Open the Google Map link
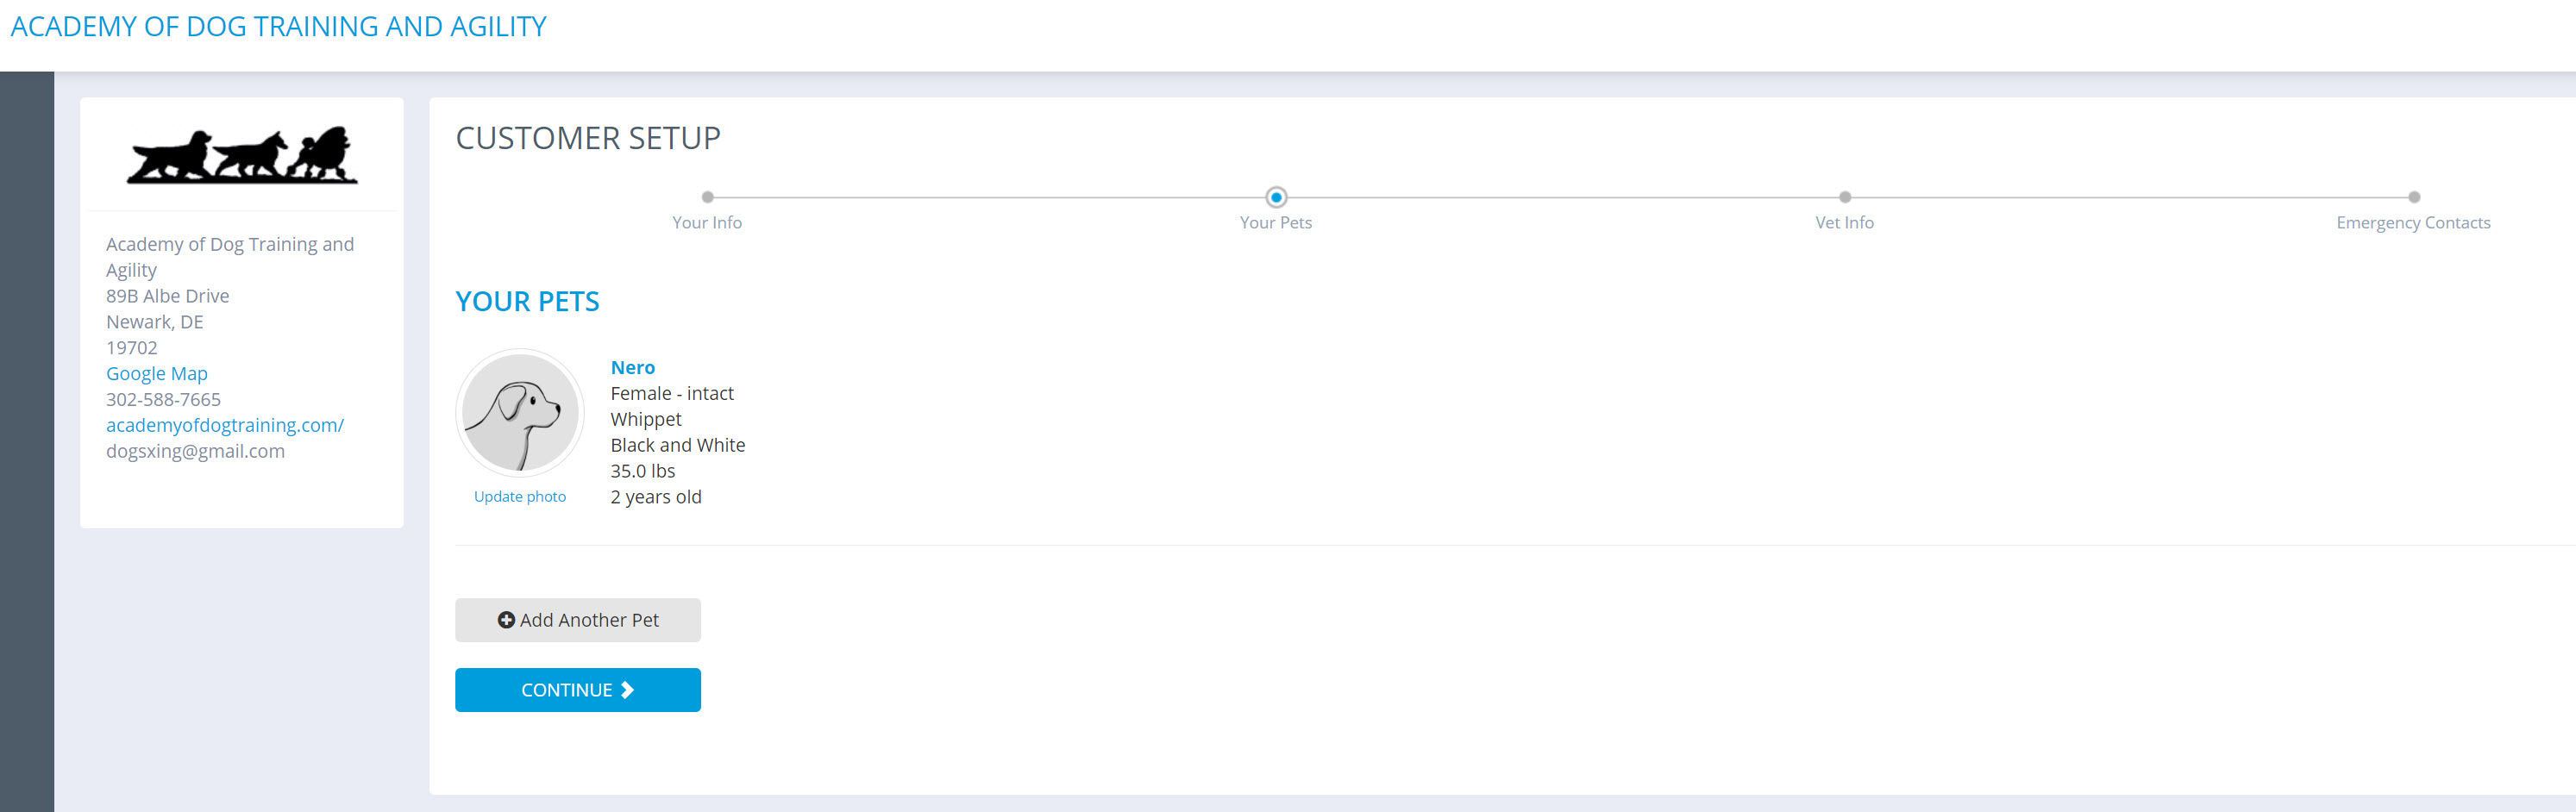 pyautogui.click(x=157, y=373)
